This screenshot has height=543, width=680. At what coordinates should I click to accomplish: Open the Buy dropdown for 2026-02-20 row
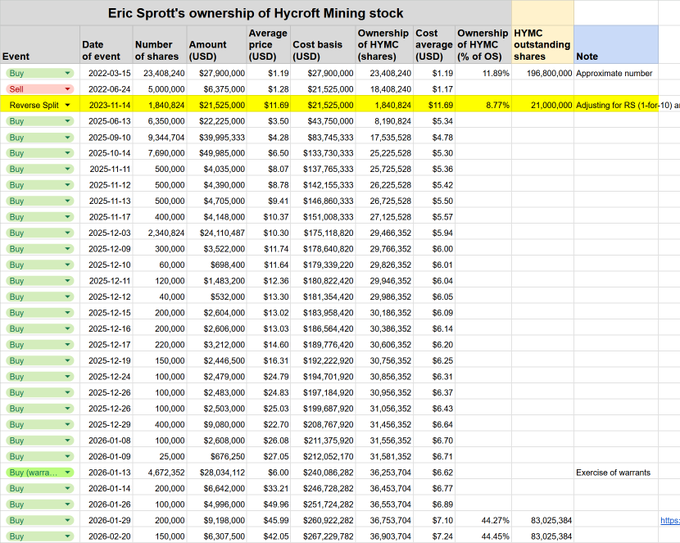40,536
